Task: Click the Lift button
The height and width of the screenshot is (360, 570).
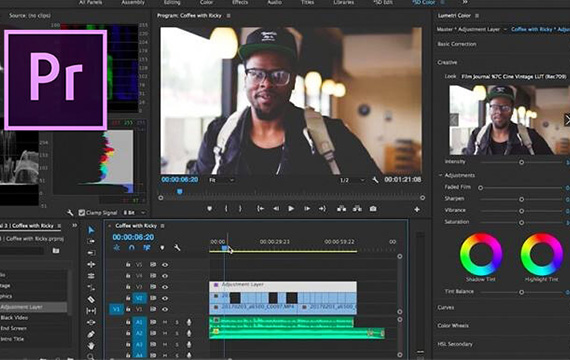Action: (x=341, y=209)
